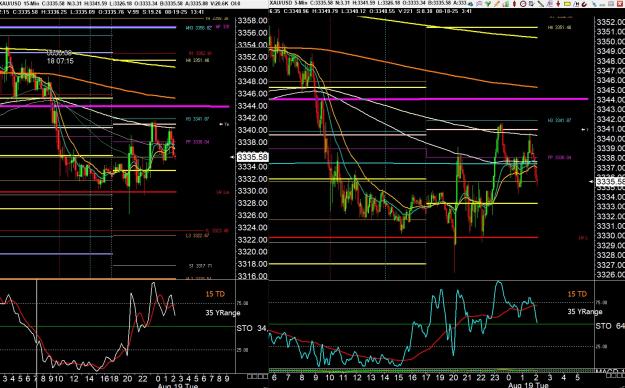Image resolution: width=625 pixels, height=388 pixels.
Task: Maximize the right chart window
Action: (611, 4)
